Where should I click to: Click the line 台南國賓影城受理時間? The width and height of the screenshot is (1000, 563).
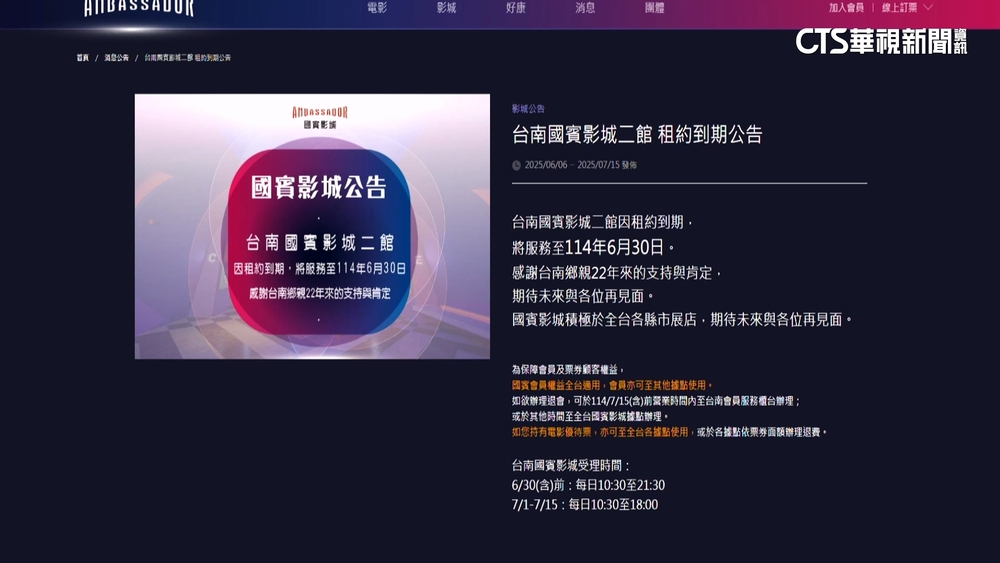point(571,465)
